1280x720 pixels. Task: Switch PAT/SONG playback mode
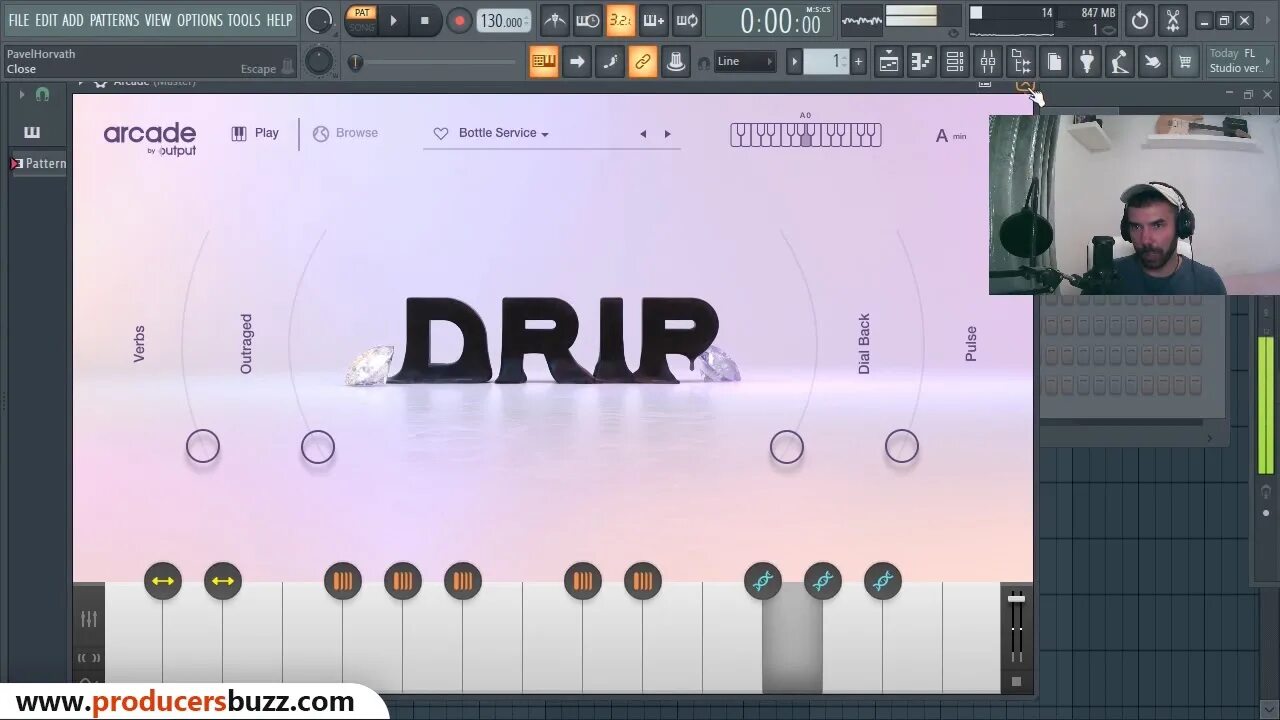(x=361, y=20)
